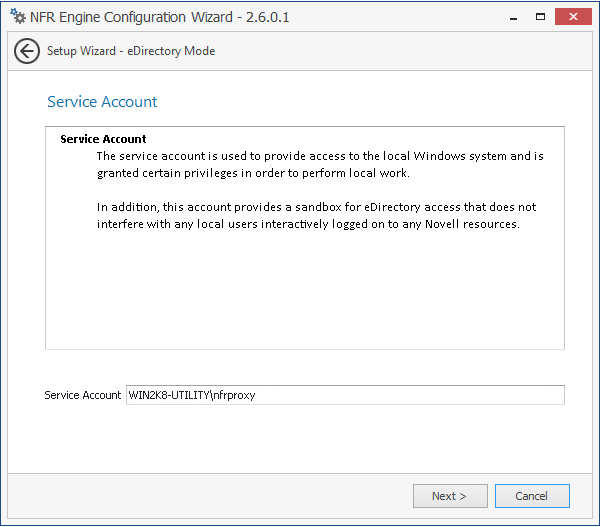Image resolution: width=603 pixels, height=527 pixels.
Task: Click the version number 2.6.0.1 in title bar
Action: click(x=267, y=17)
